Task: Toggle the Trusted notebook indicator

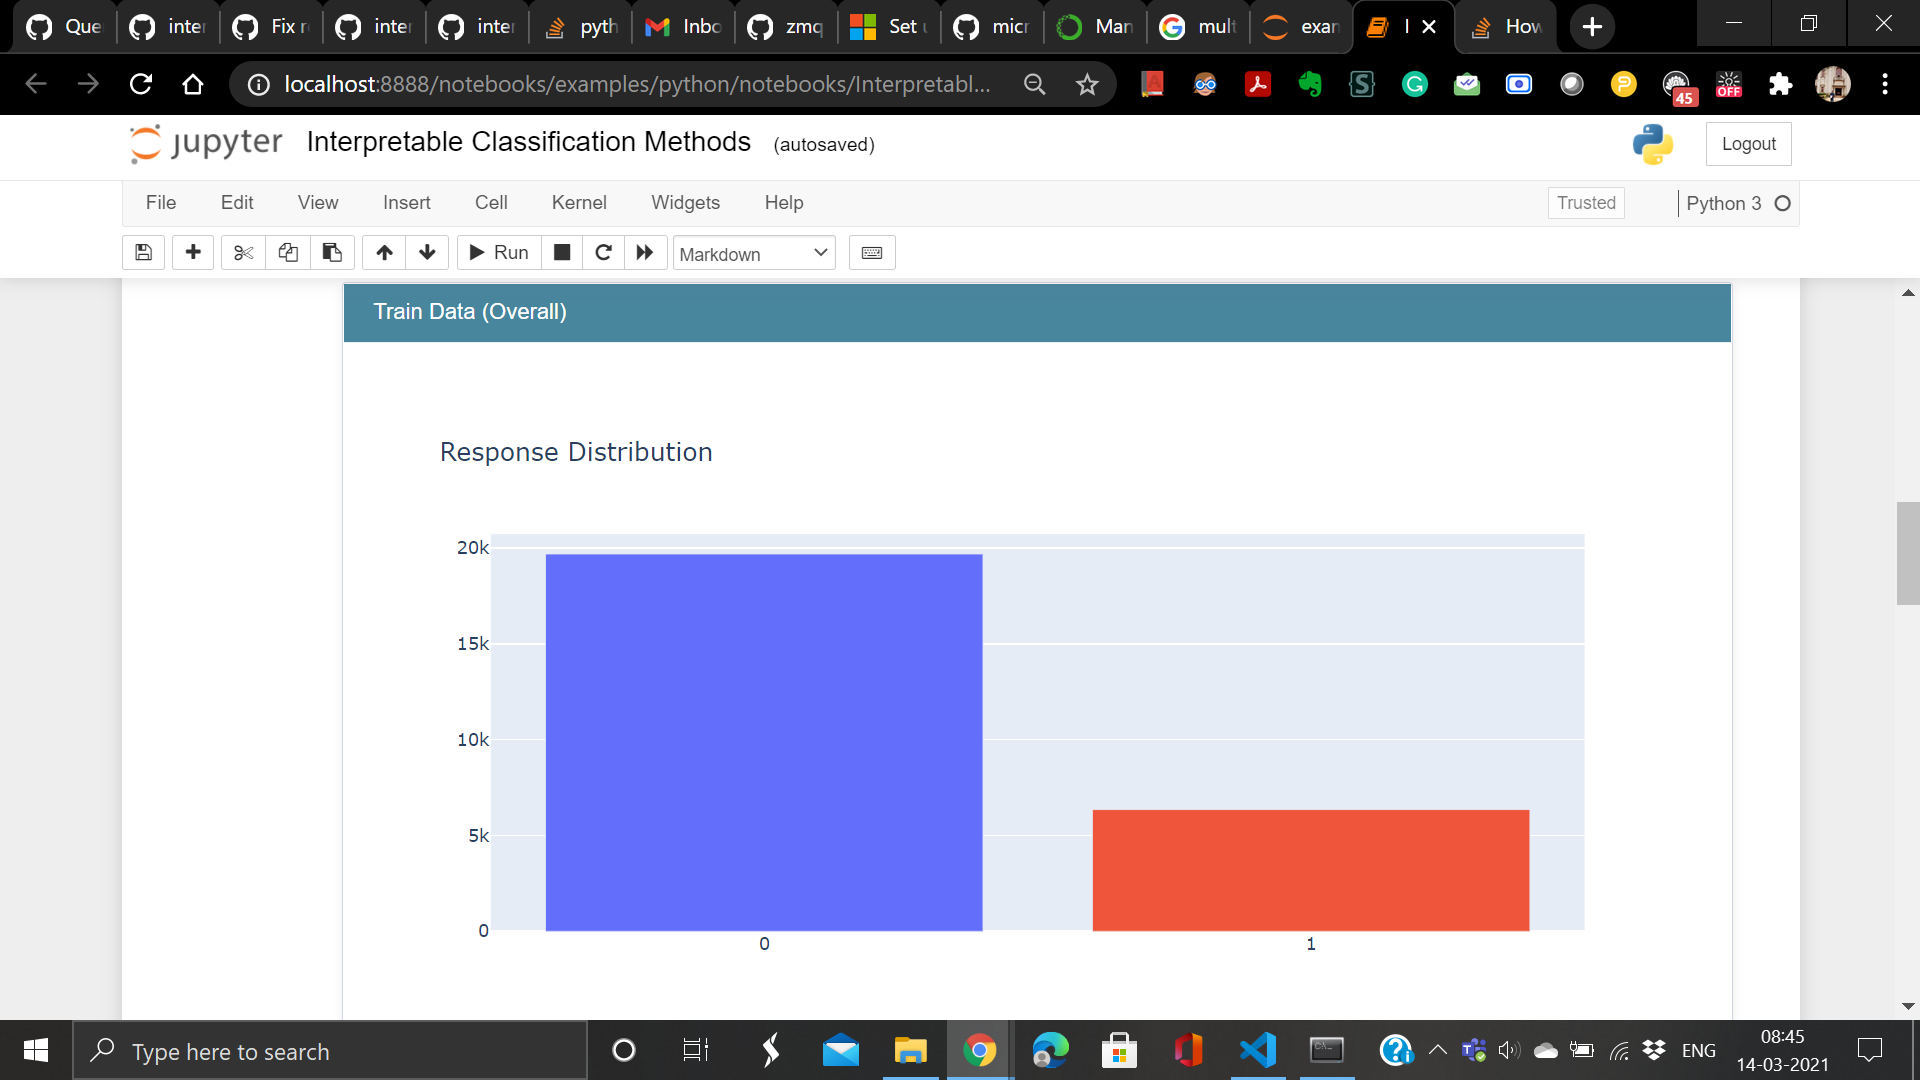Action: click(x=1586, y=203)
